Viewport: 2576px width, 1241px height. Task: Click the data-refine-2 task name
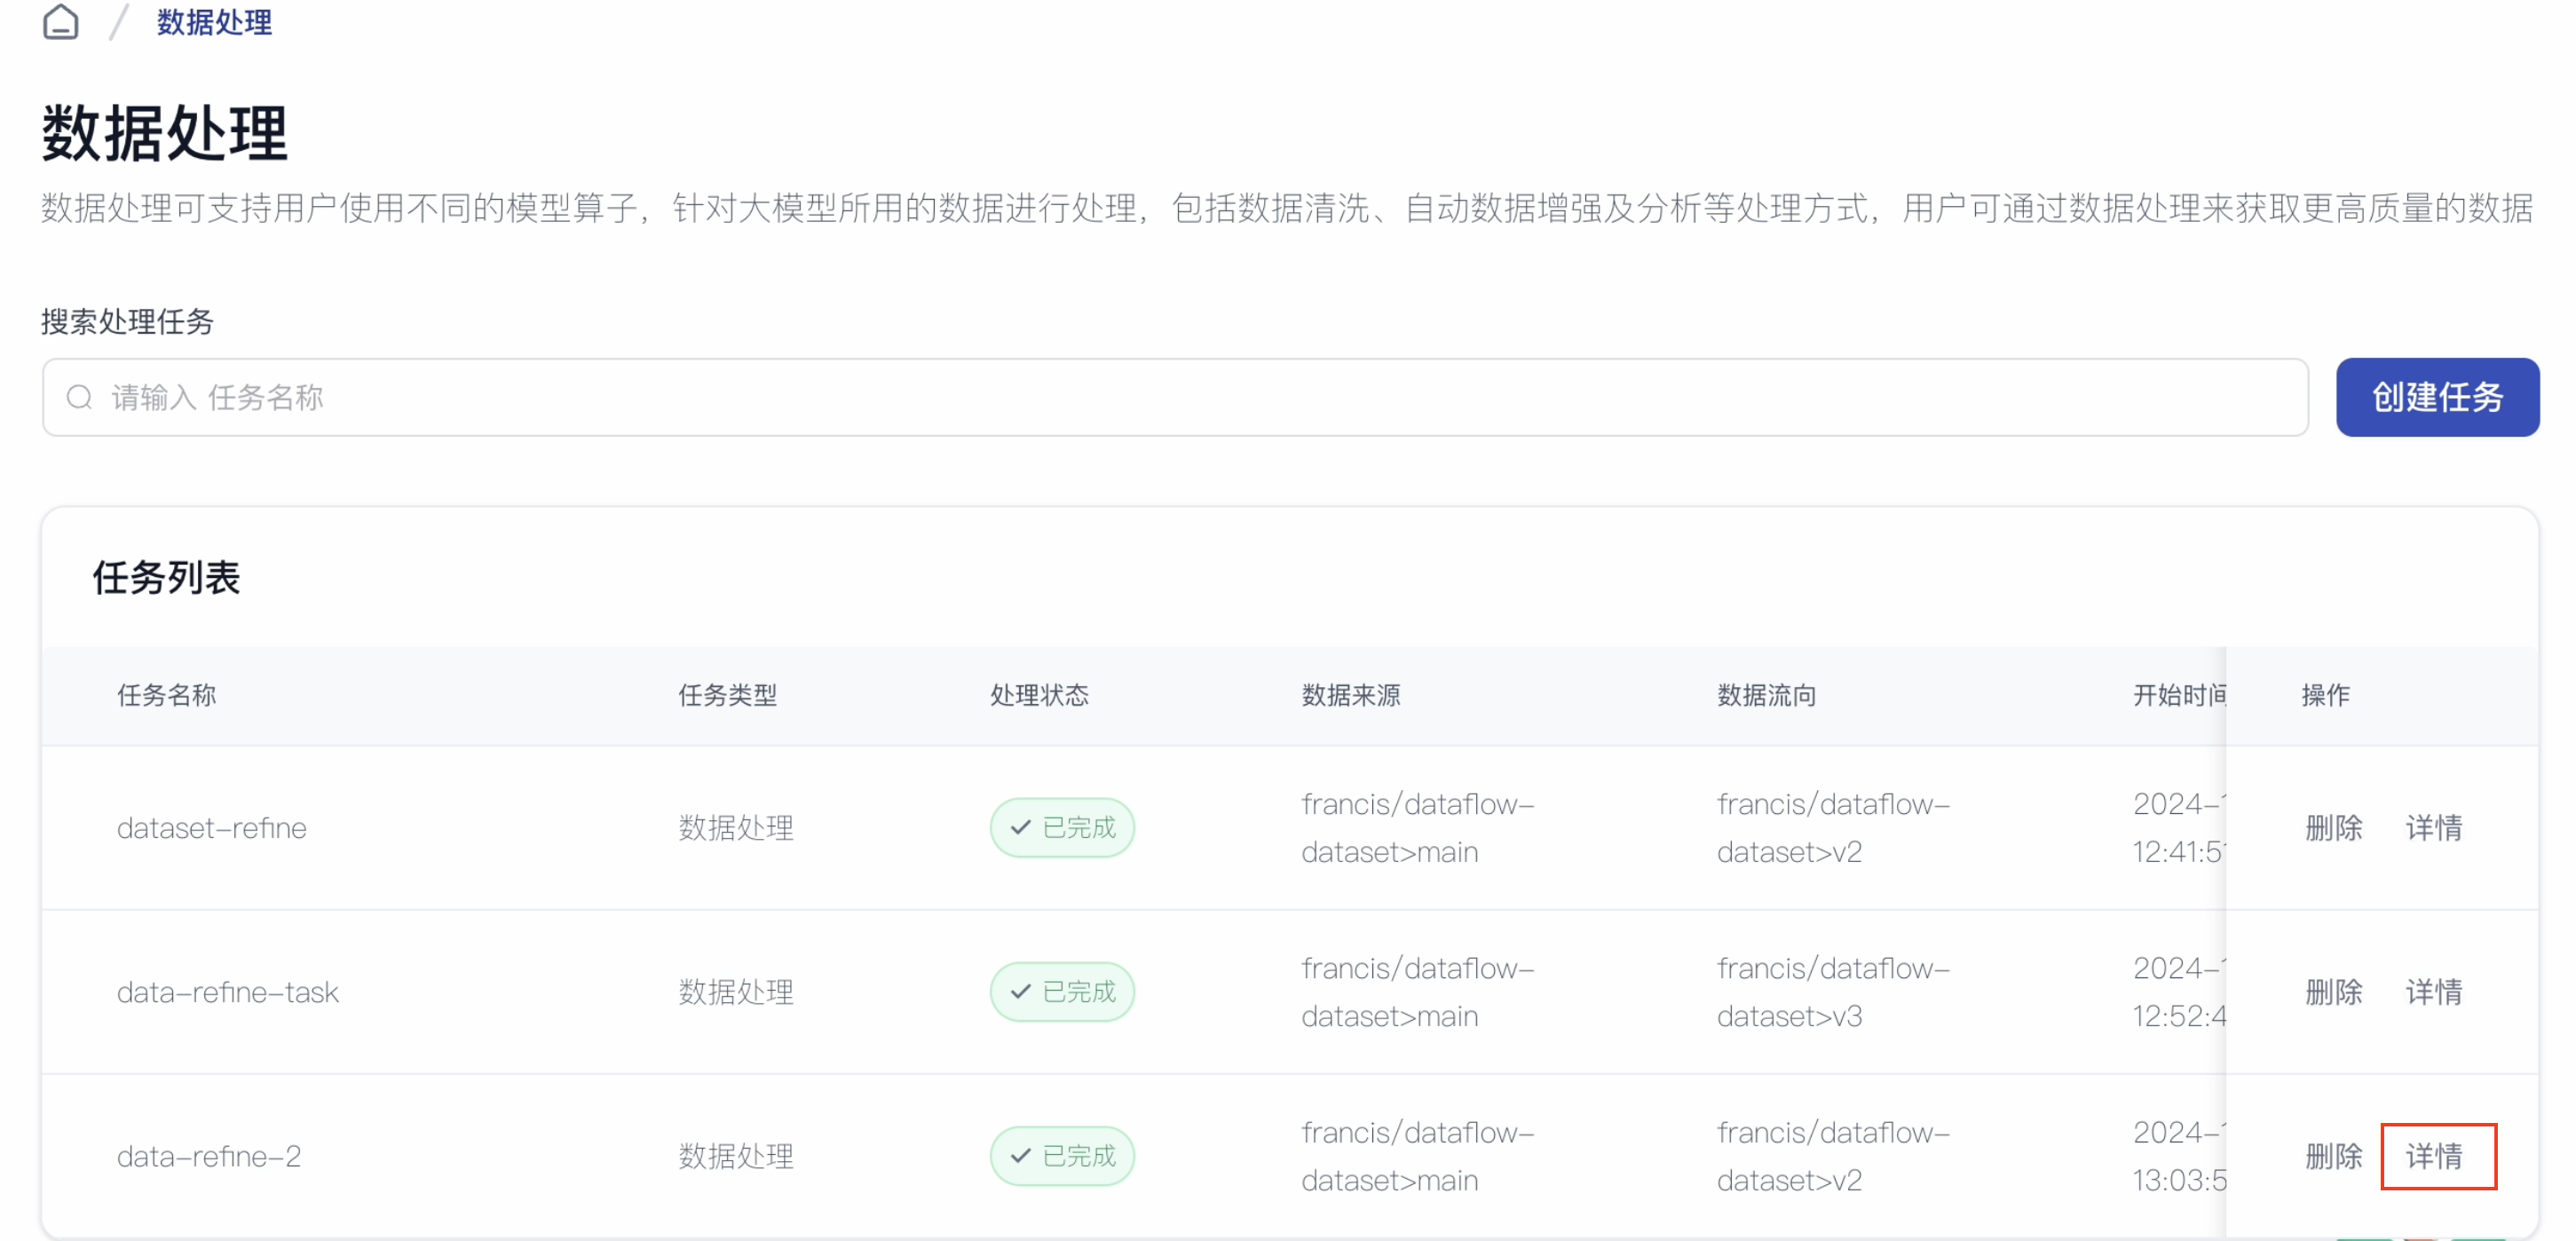(x=209, y=1156)
